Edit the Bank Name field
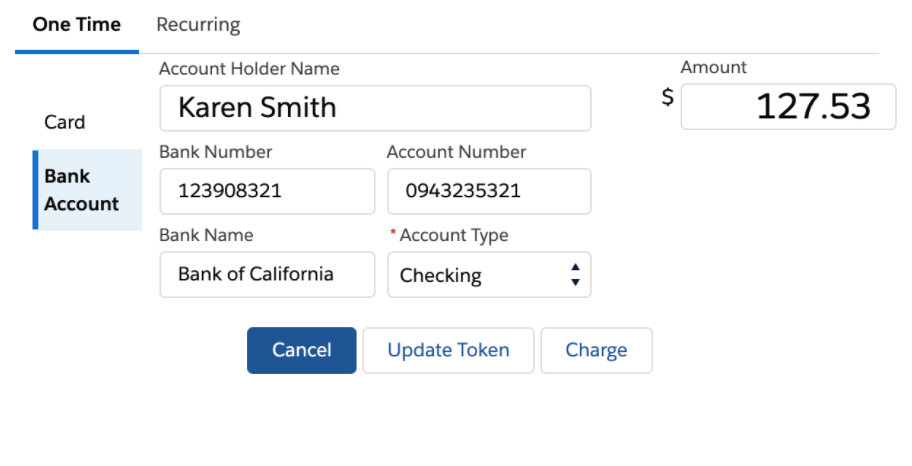This screenshot has width=912, height=466. pyautogui.click(x=268, y=275)
